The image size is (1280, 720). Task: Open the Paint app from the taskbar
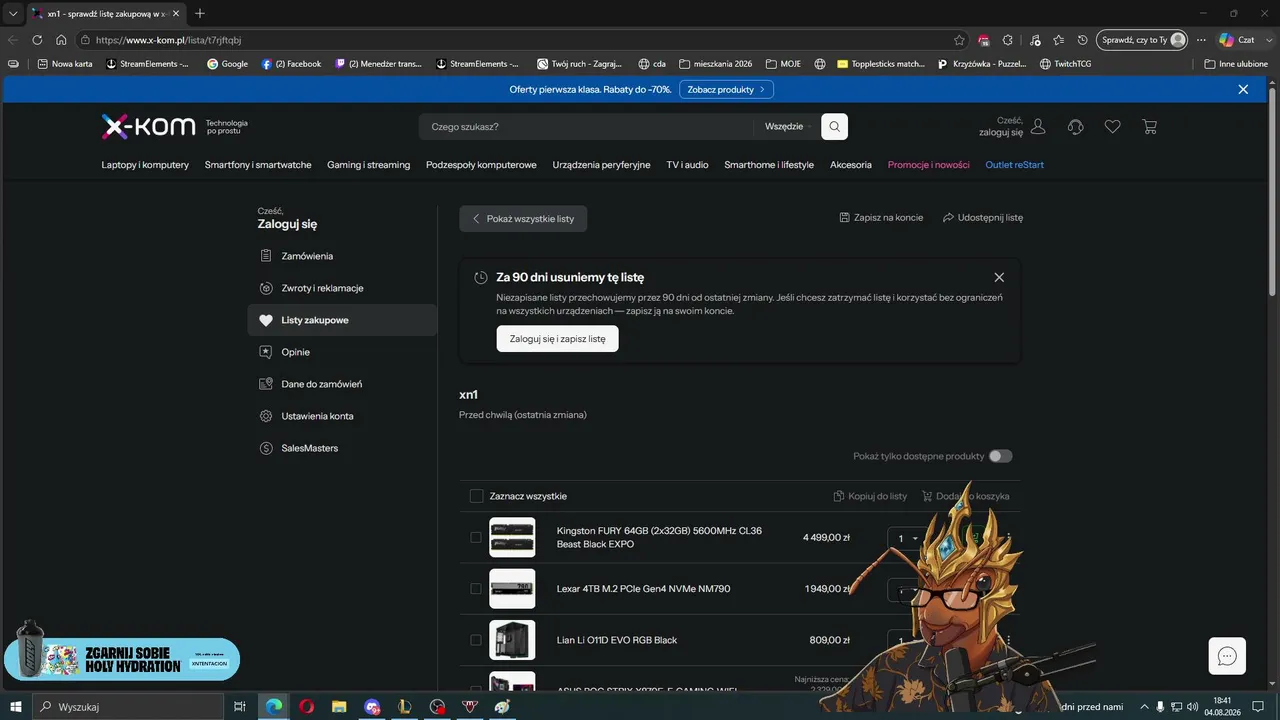pos(502,707)
